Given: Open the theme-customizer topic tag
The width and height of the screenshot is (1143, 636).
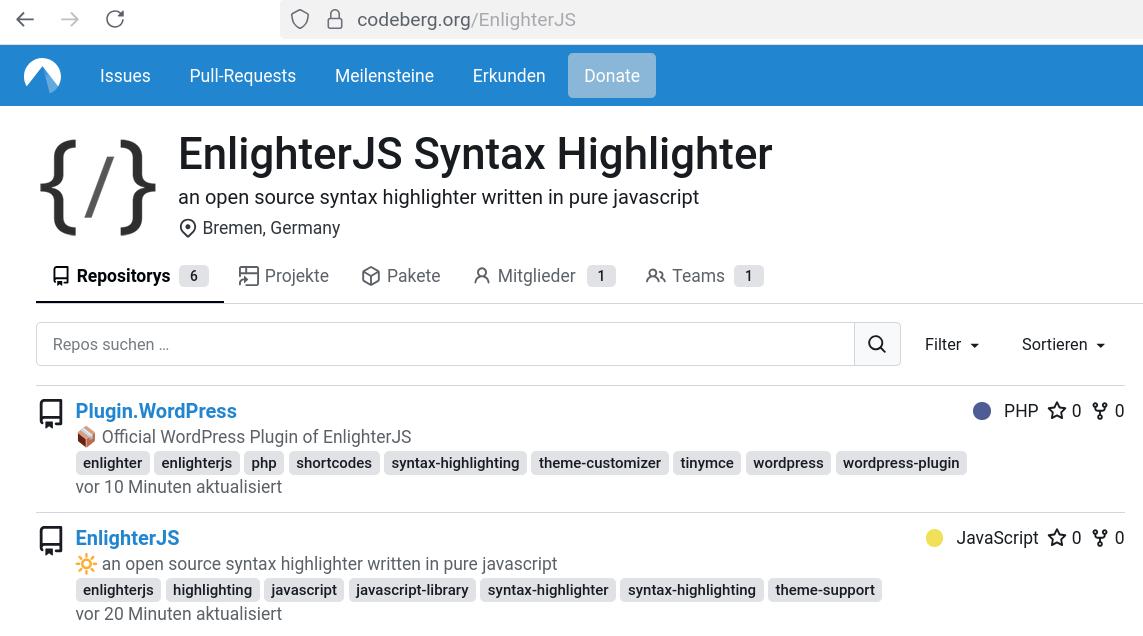Looking at the screenshot, I should [x=600, y=463].
